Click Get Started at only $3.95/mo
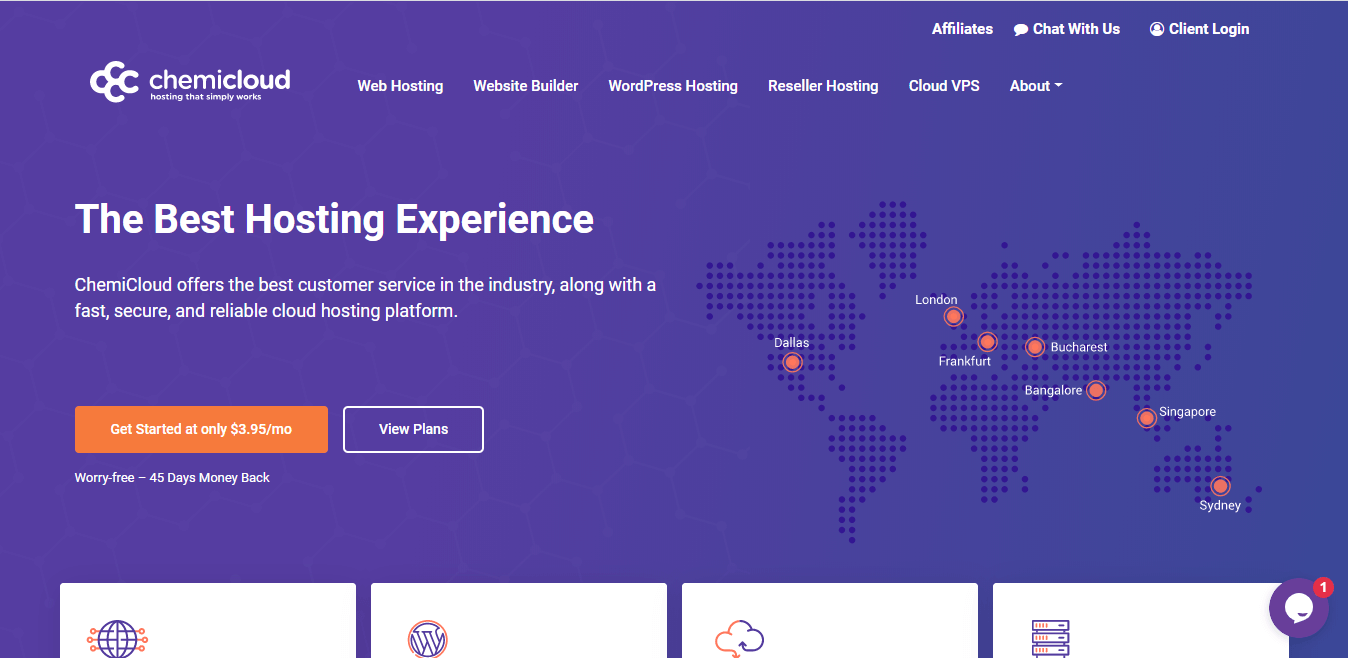The width and height of the screenshot is (1348, 658). pyautogui.click(x=201, y=429)
